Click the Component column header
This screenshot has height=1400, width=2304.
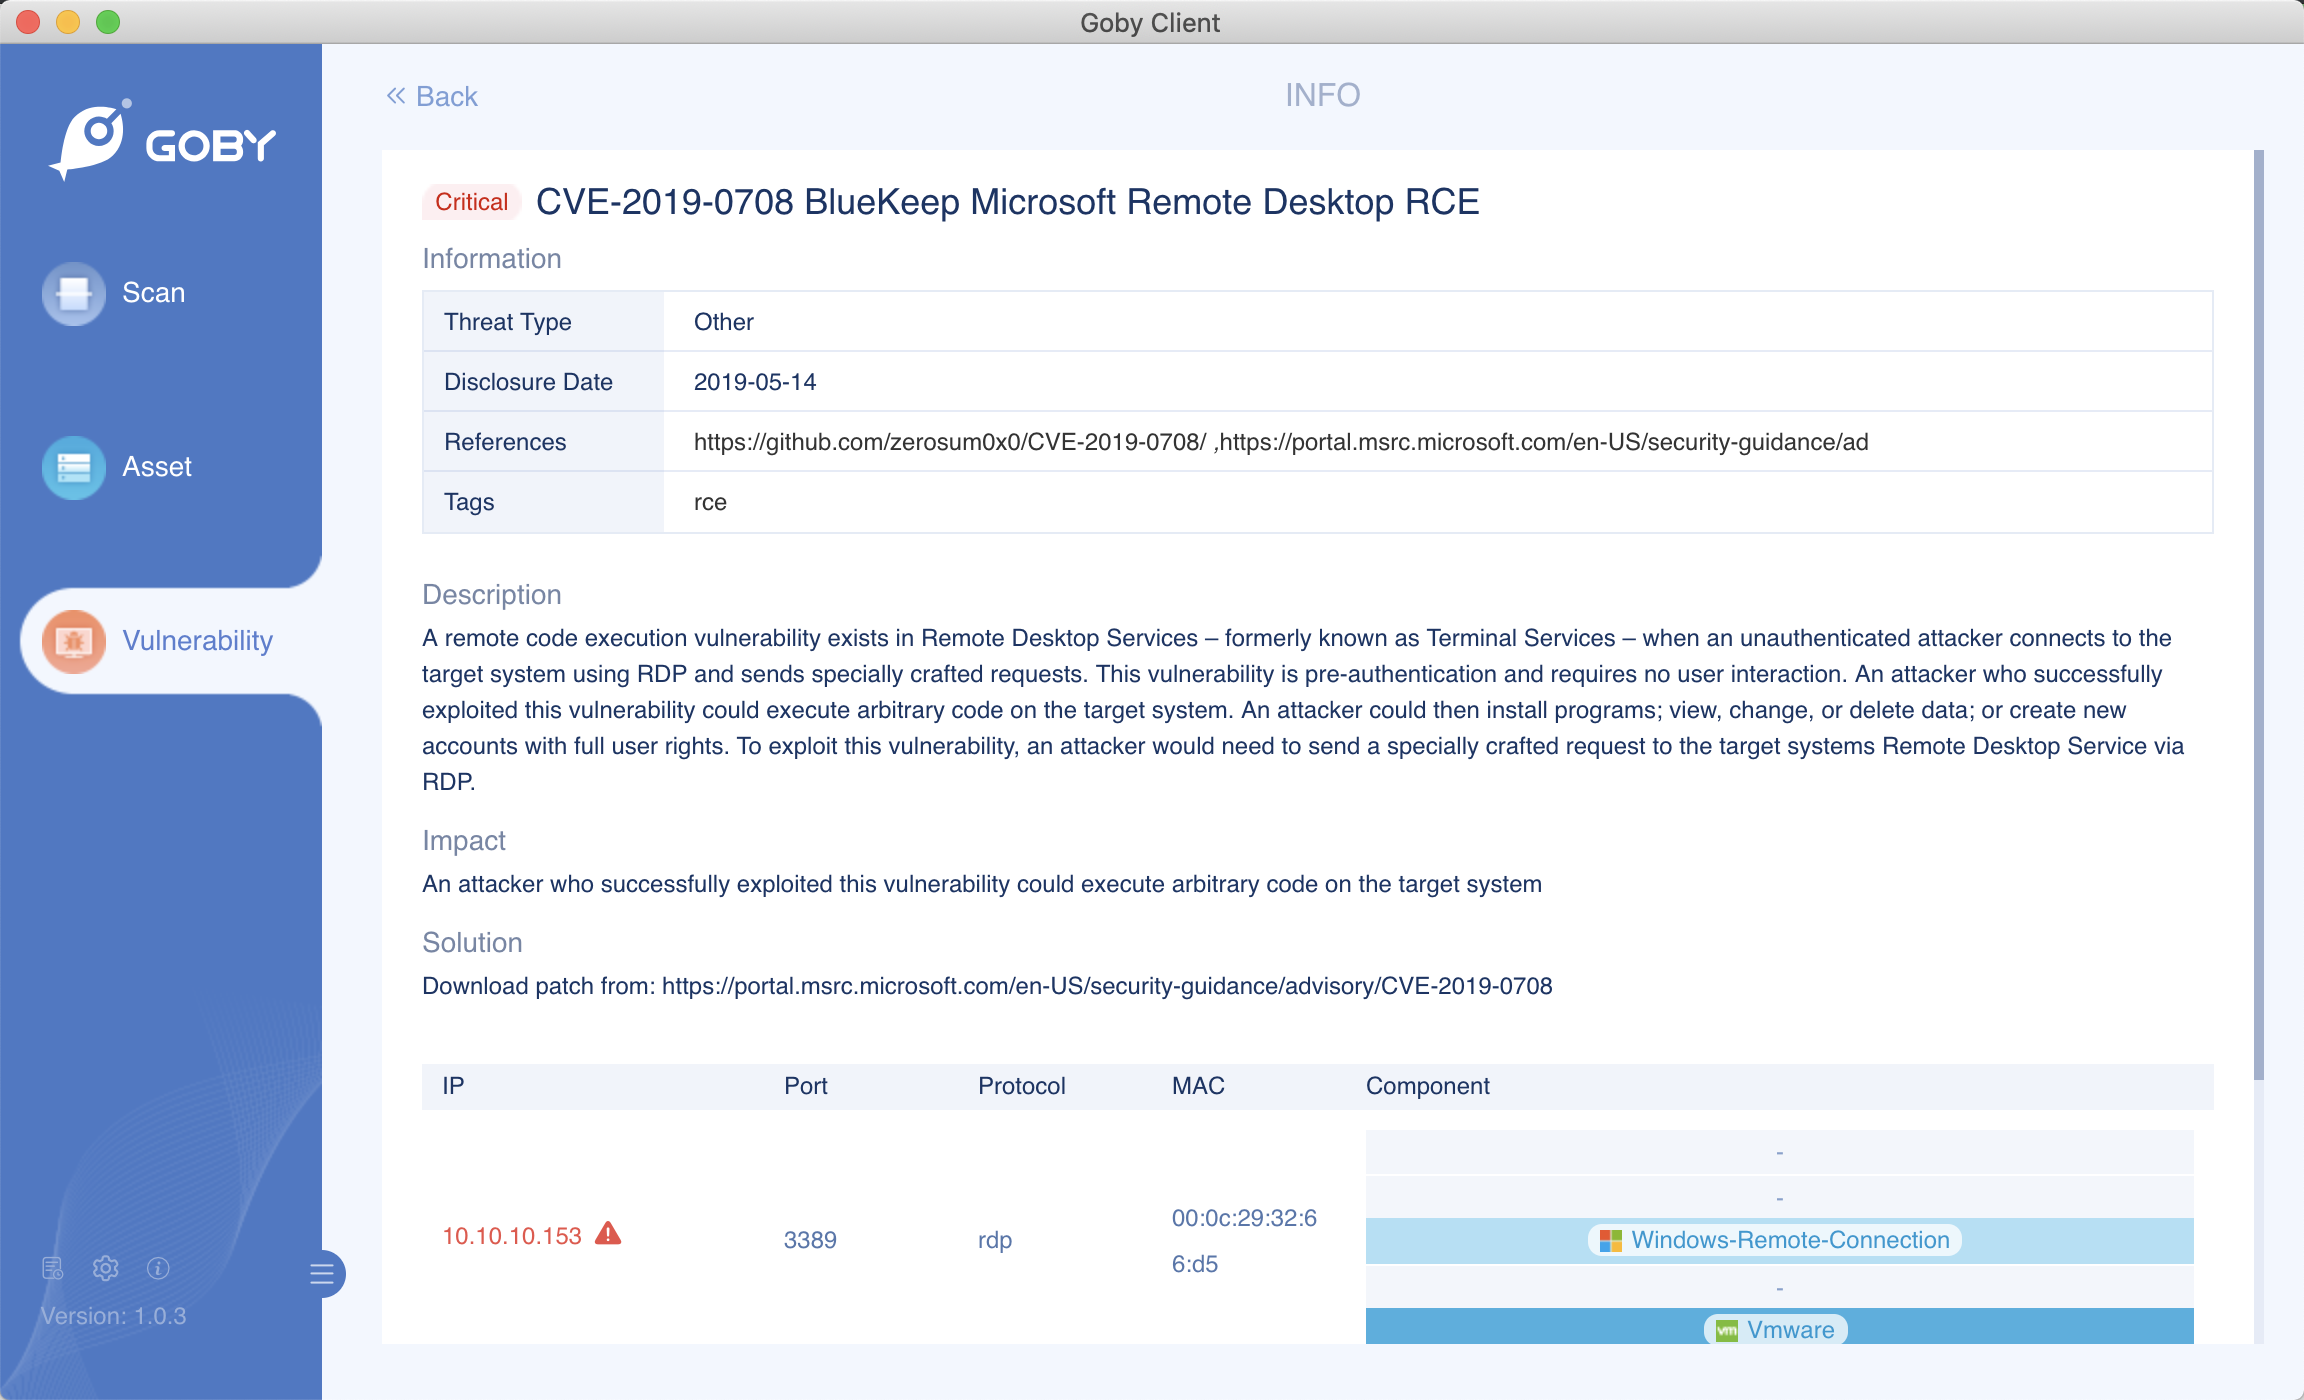coord(1427,1086)
